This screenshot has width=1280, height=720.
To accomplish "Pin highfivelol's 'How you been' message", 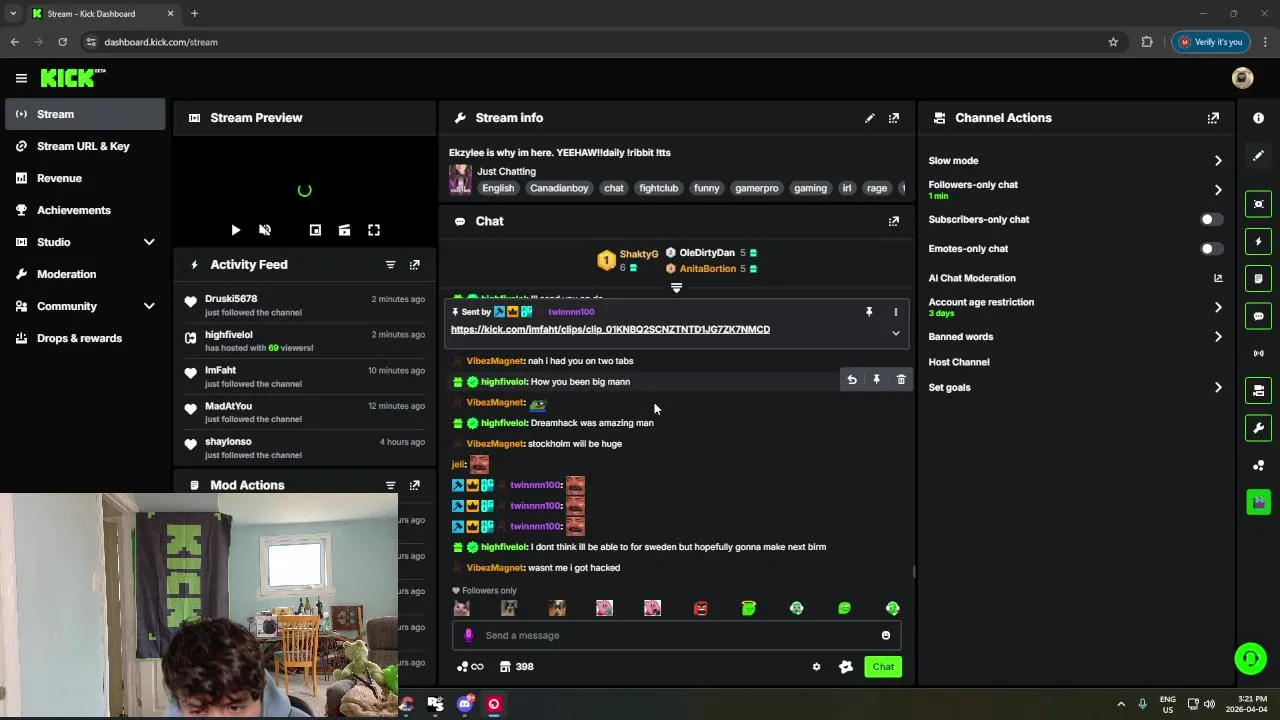I will coord(876,380).
